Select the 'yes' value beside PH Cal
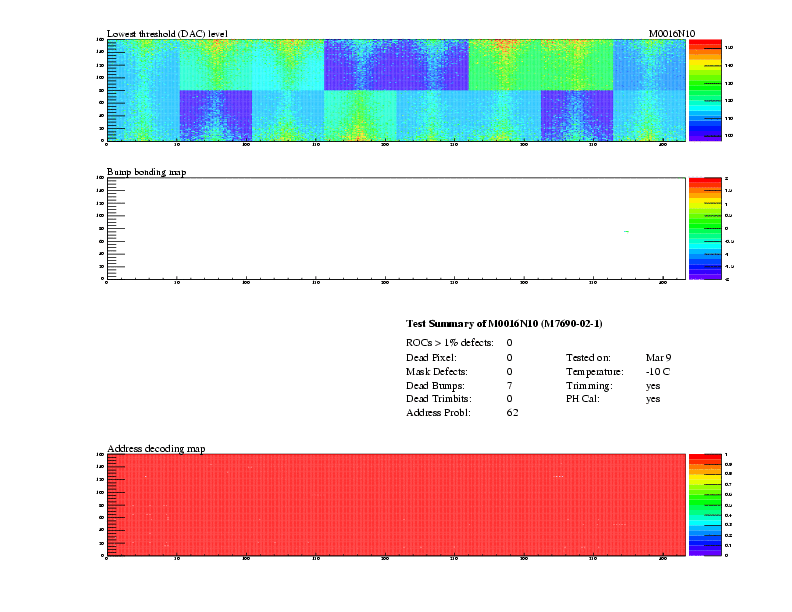792x612 pixels. (x=653, y=399)
